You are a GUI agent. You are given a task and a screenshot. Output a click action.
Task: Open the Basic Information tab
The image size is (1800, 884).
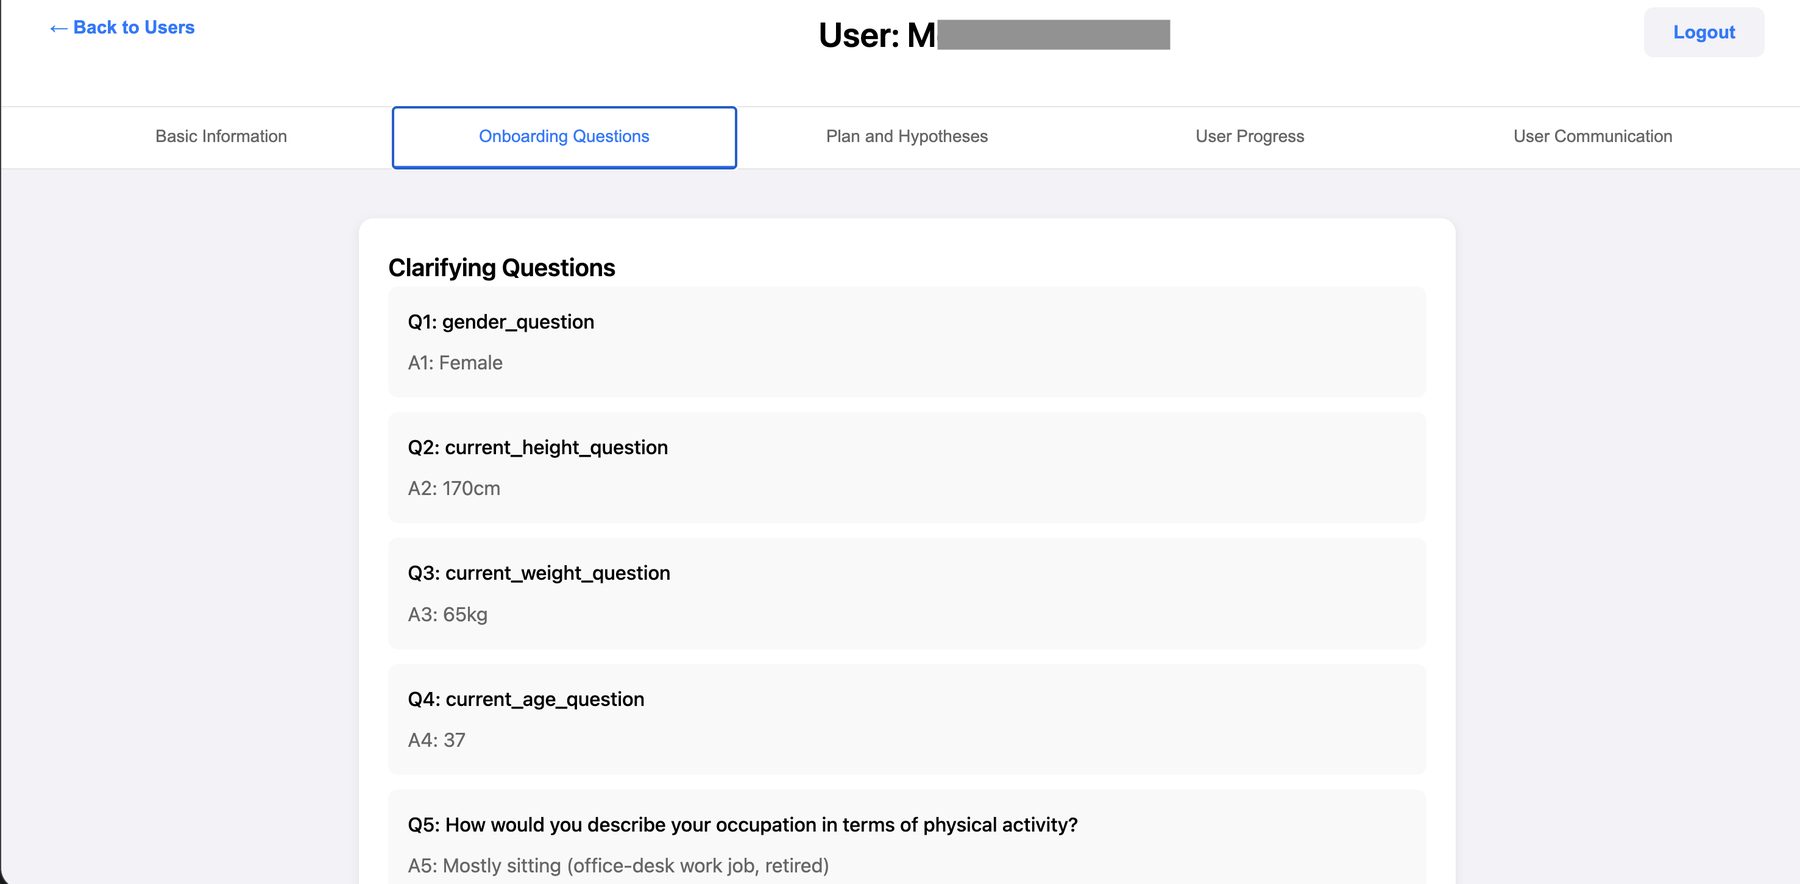tap(221, 137)
